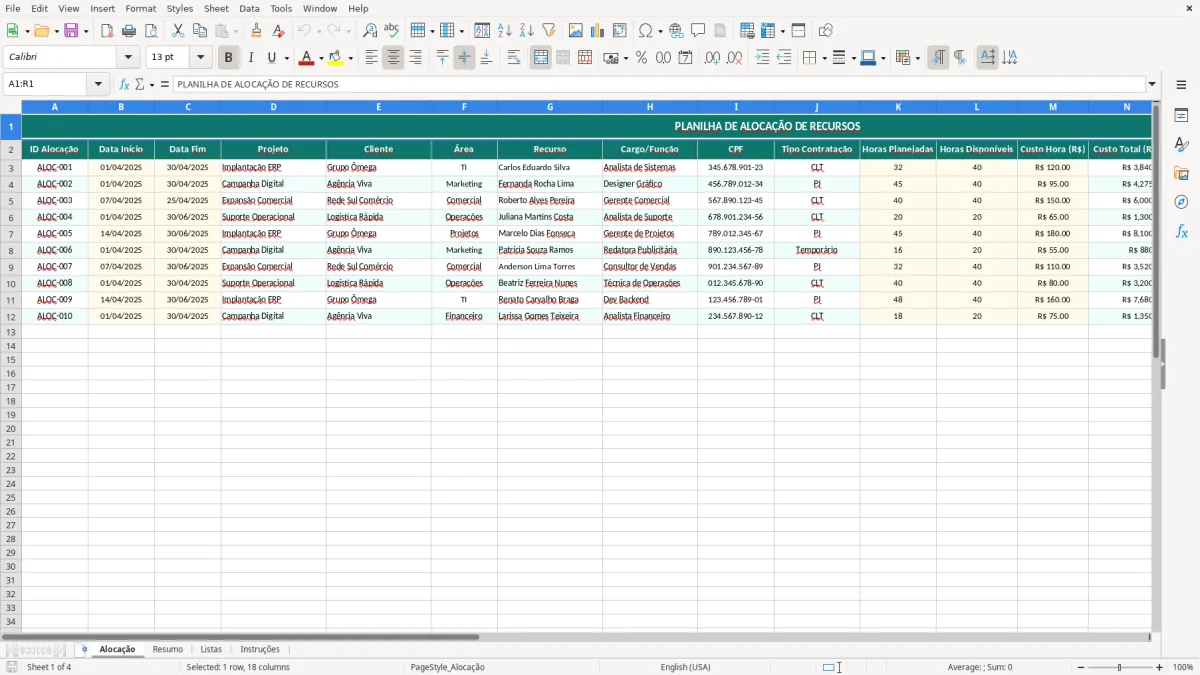Toggle Center Vertically alignment
Image resolution: width=1200 pixels, height=675 pixels.
(x=464, y=58)
